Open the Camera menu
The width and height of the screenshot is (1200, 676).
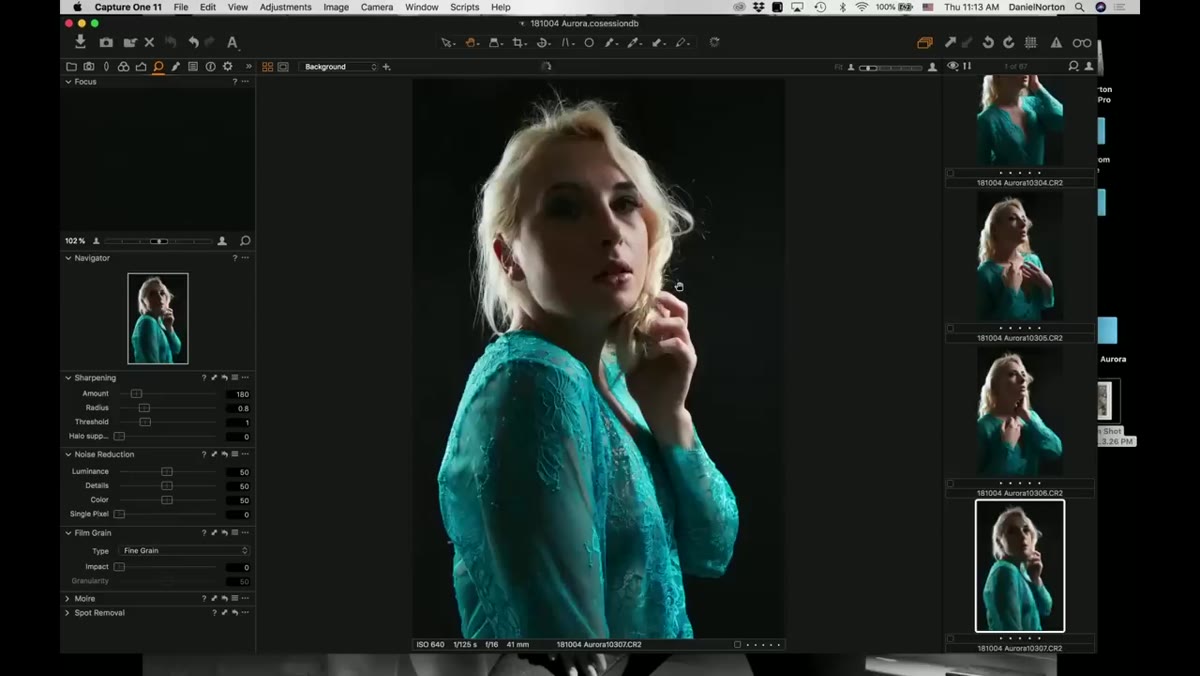(x=377, y=7)
